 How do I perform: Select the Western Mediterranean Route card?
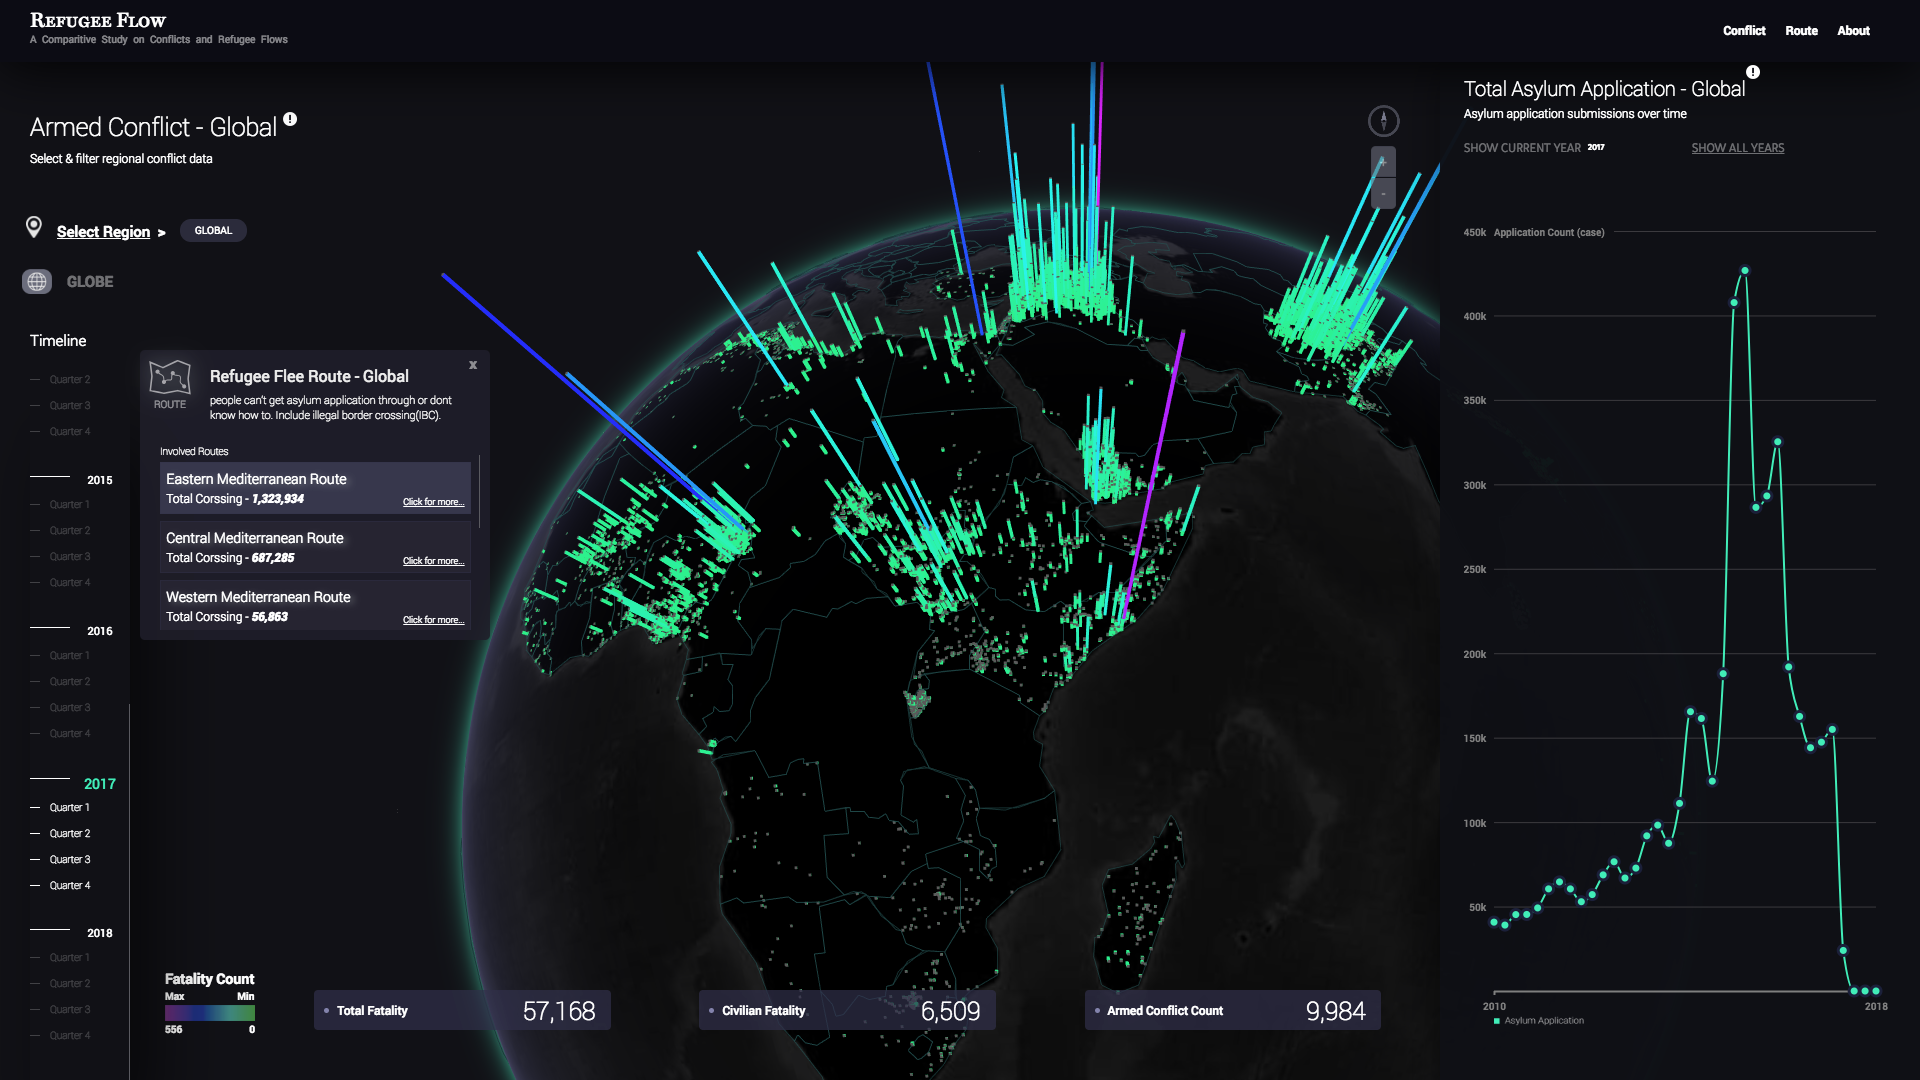point(315,606)
